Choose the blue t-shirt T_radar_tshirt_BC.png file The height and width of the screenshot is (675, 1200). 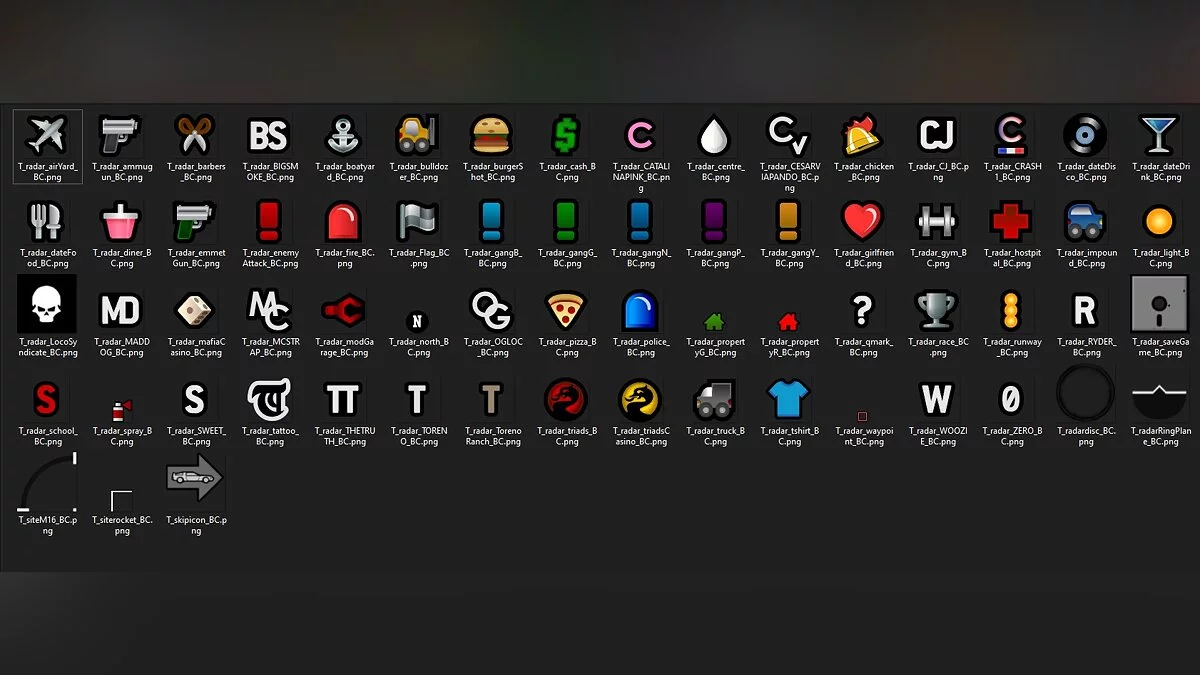point(788,399)
